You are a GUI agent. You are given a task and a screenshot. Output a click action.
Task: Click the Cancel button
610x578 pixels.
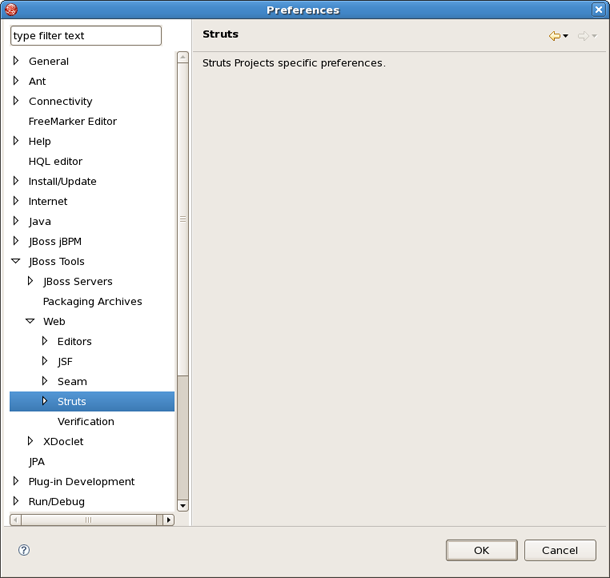(x=560, y=550)
